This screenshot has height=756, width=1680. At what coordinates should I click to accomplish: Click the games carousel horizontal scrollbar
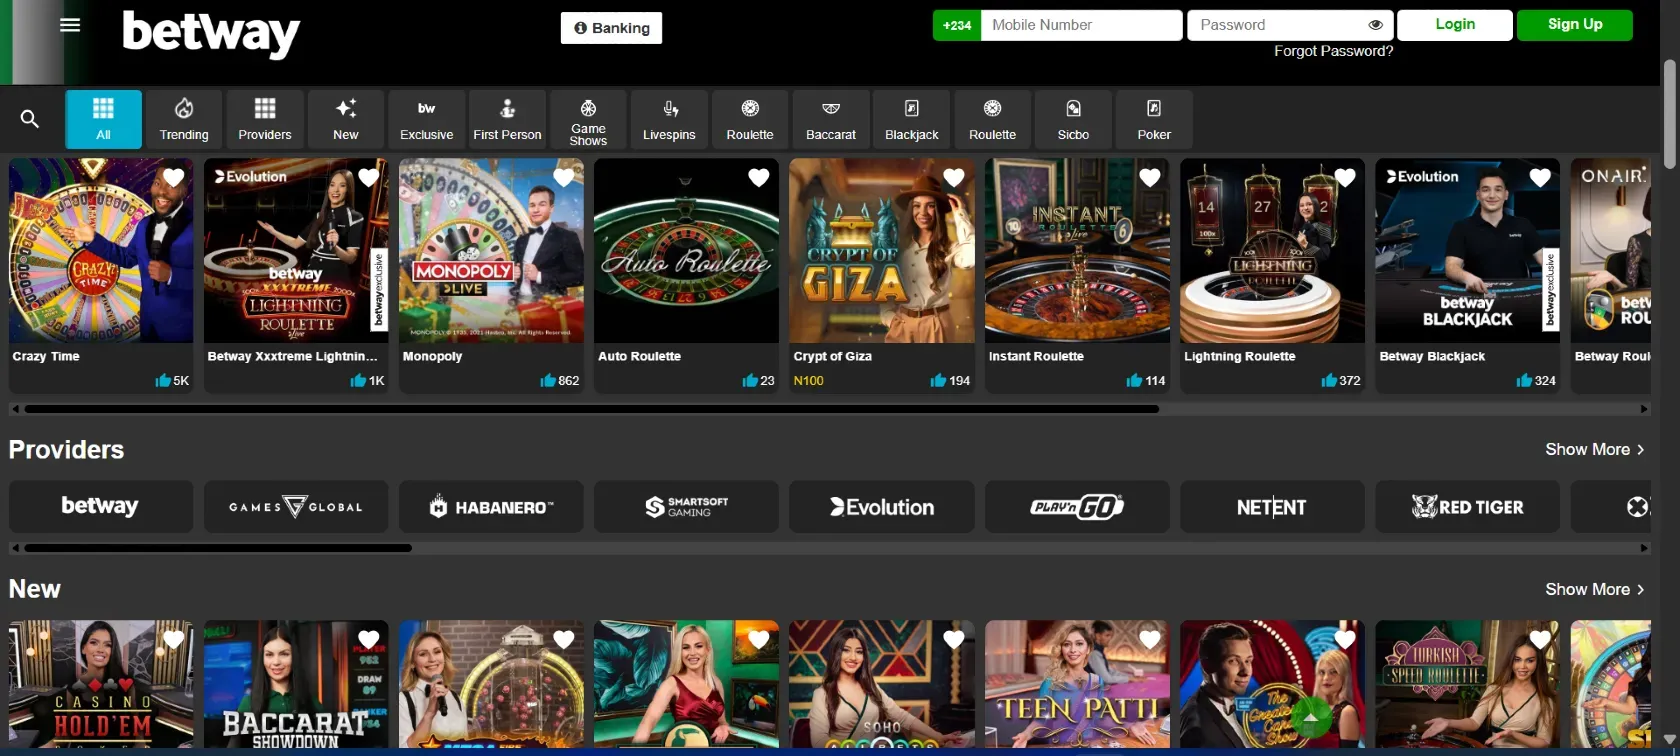(592, 409)
